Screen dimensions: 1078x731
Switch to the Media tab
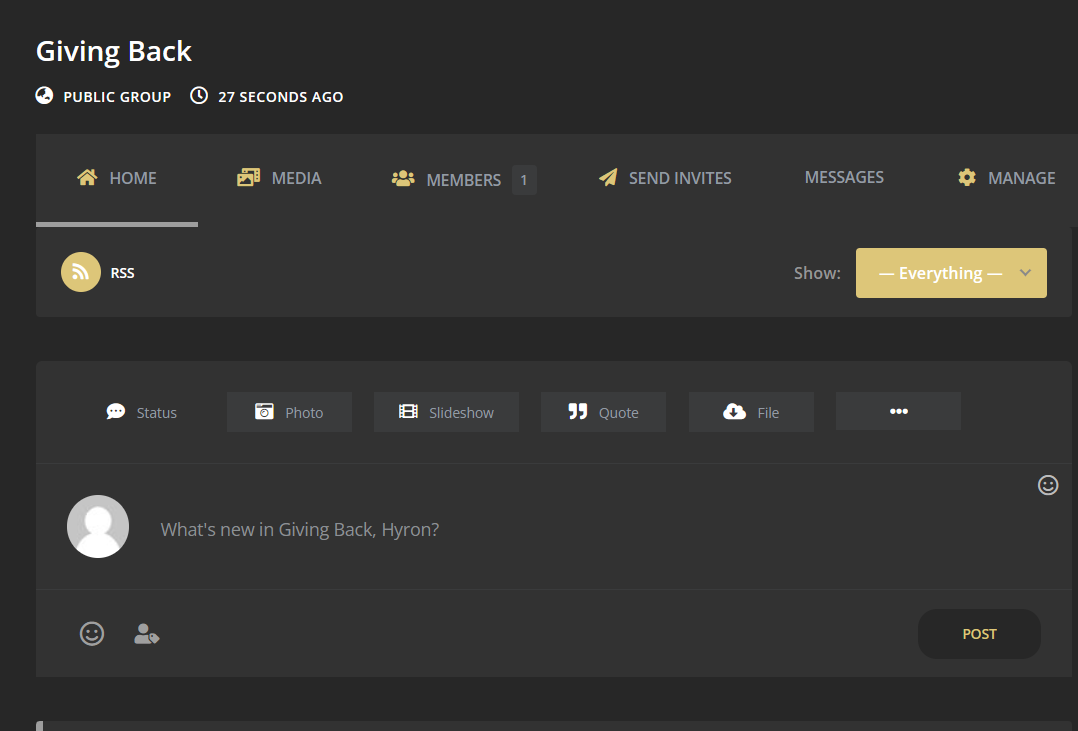279,178
